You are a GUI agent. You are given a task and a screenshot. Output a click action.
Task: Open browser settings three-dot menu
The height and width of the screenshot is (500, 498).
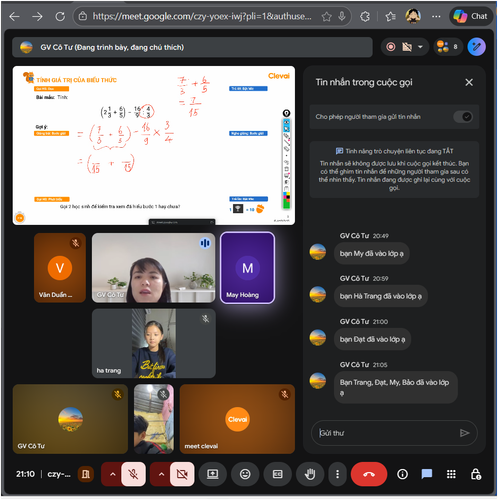[436, 16]
